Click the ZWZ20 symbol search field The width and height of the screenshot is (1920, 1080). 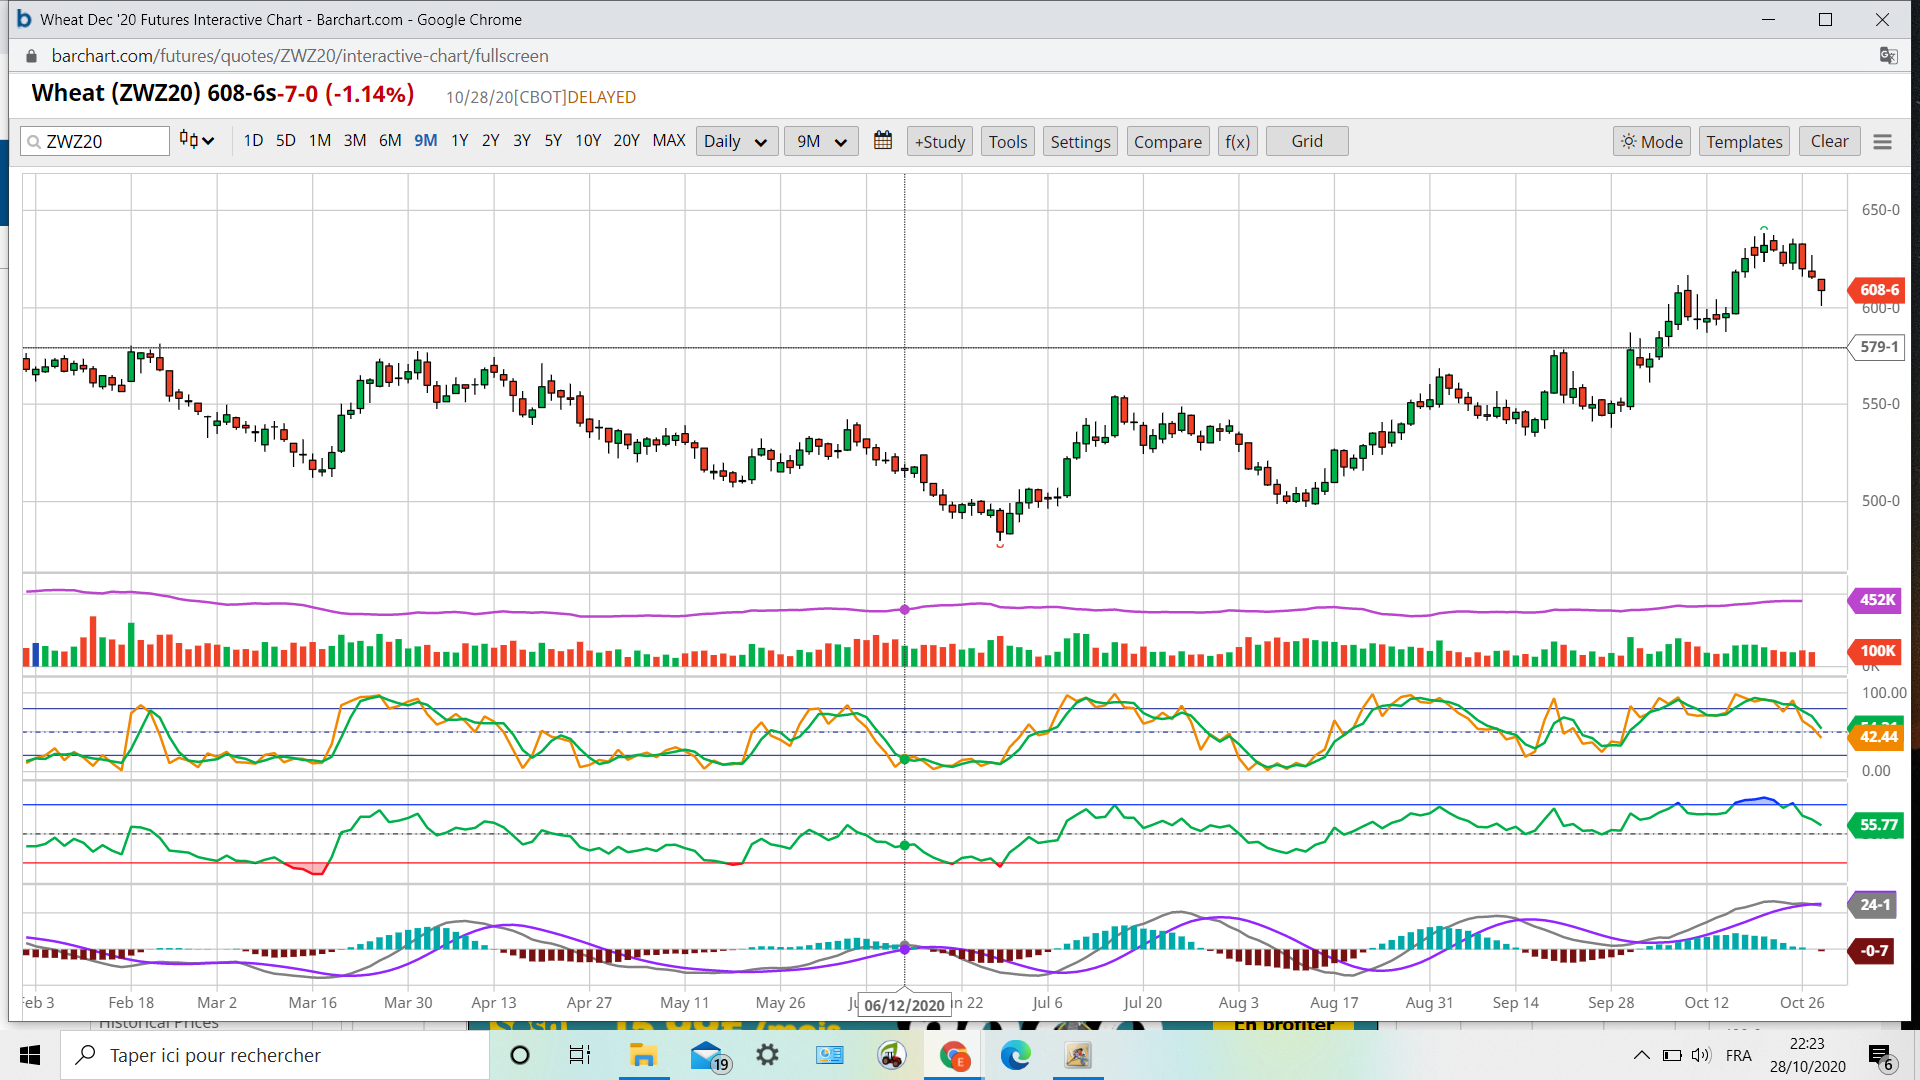[x=100, y=141]
